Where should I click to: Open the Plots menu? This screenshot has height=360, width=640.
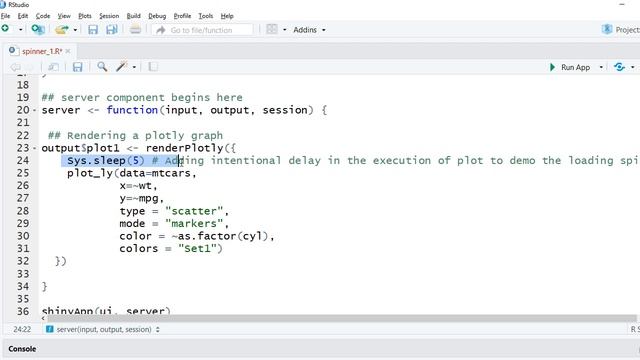(85, 16)
